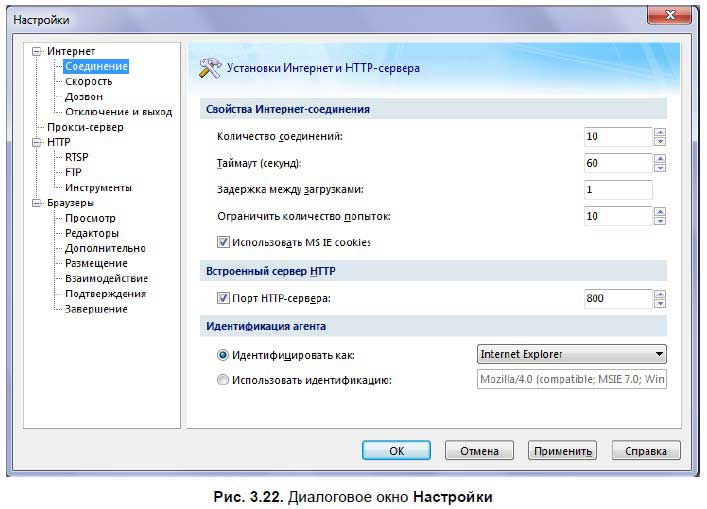
Task: Select the Интернет tree item label
Action: pyautogui.click(x=71, y=51)
